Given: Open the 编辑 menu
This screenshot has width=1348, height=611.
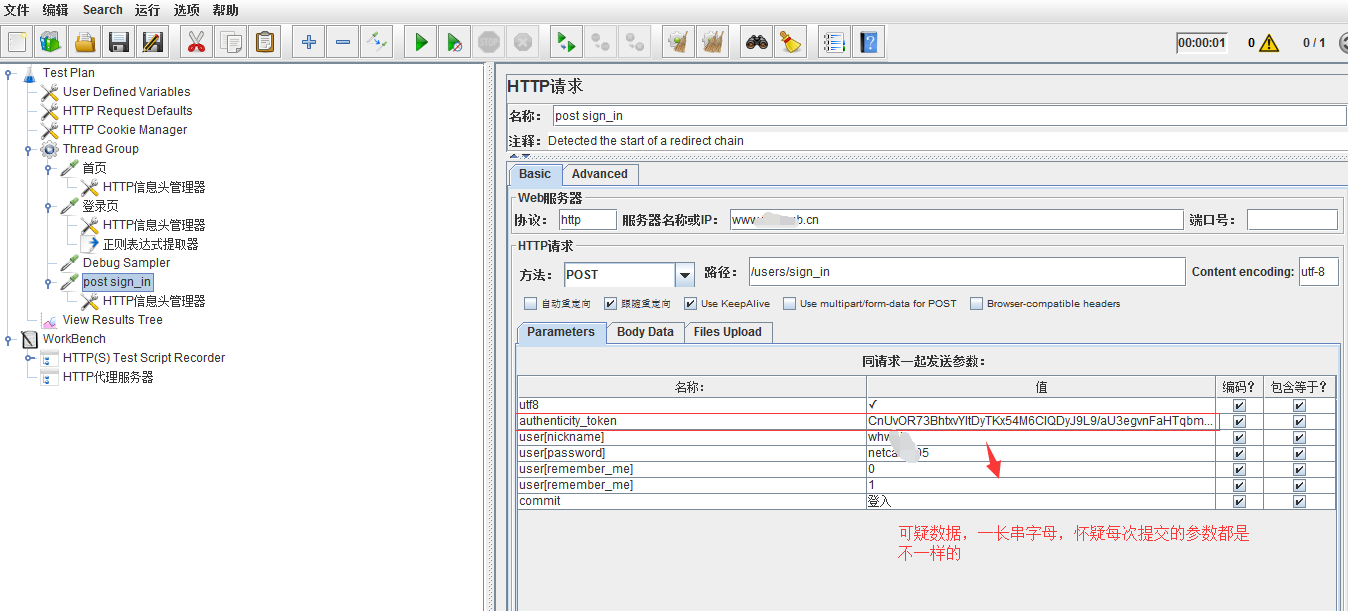Looking at the screenshot, I should pyautogui.click(x=55, y=10).
